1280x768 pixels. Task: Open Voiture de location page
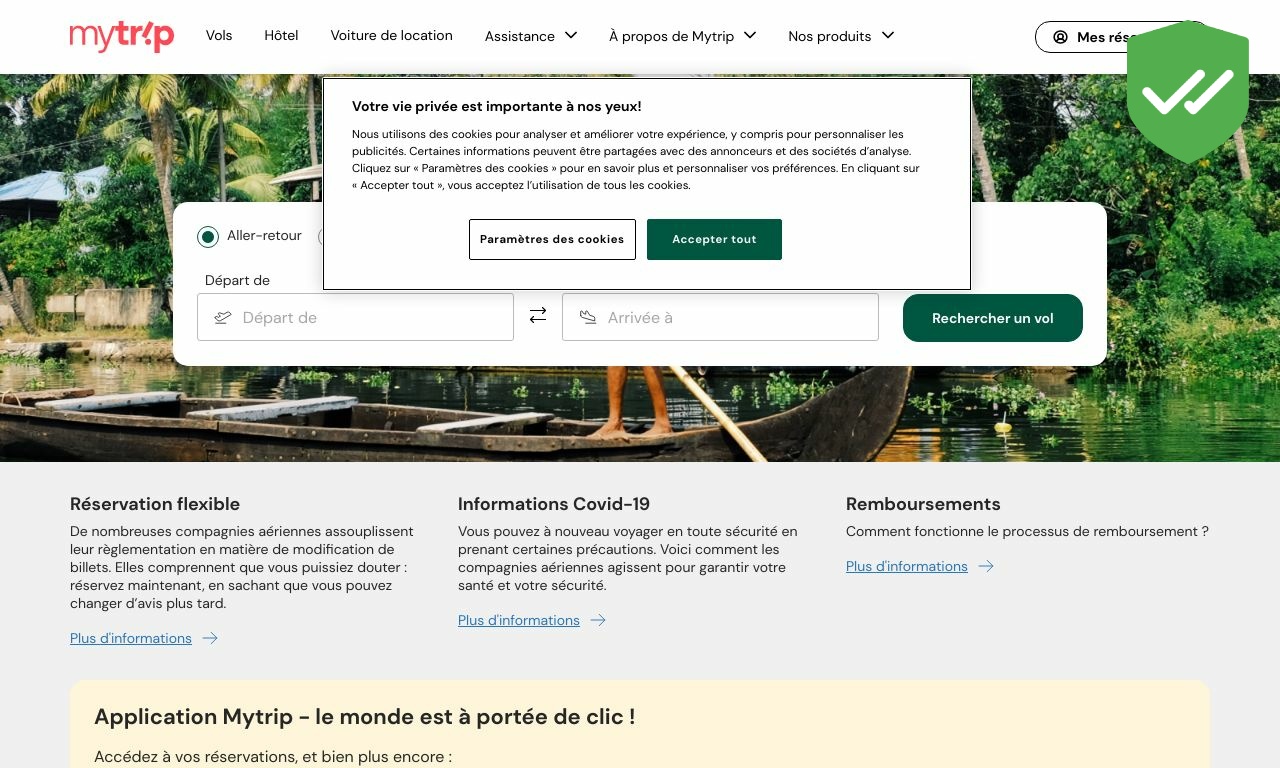(392, 35)
